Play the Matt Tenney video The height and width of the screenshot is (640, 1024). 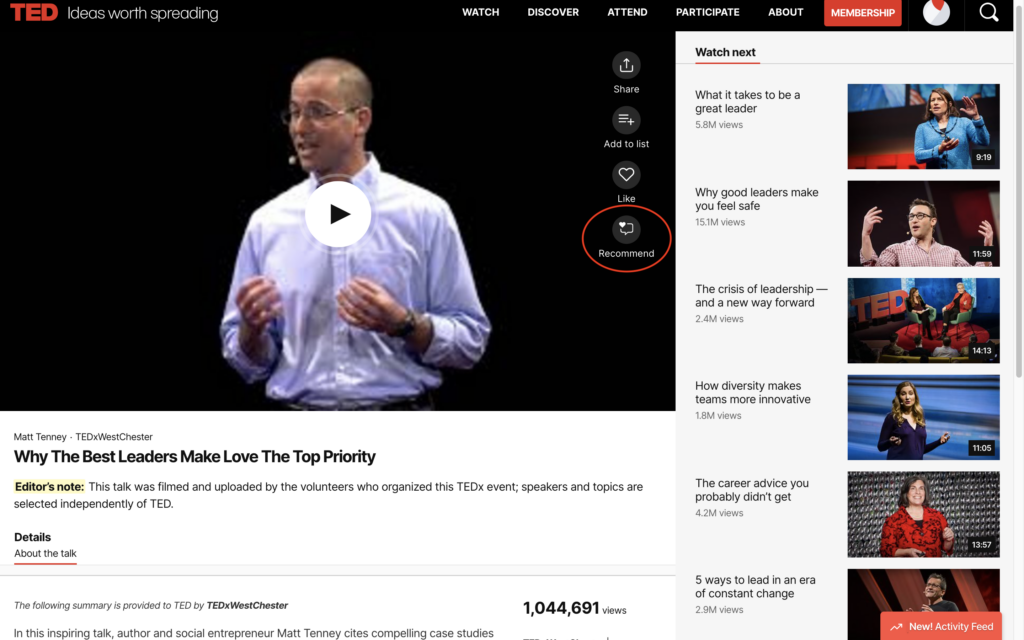(338, 214)
